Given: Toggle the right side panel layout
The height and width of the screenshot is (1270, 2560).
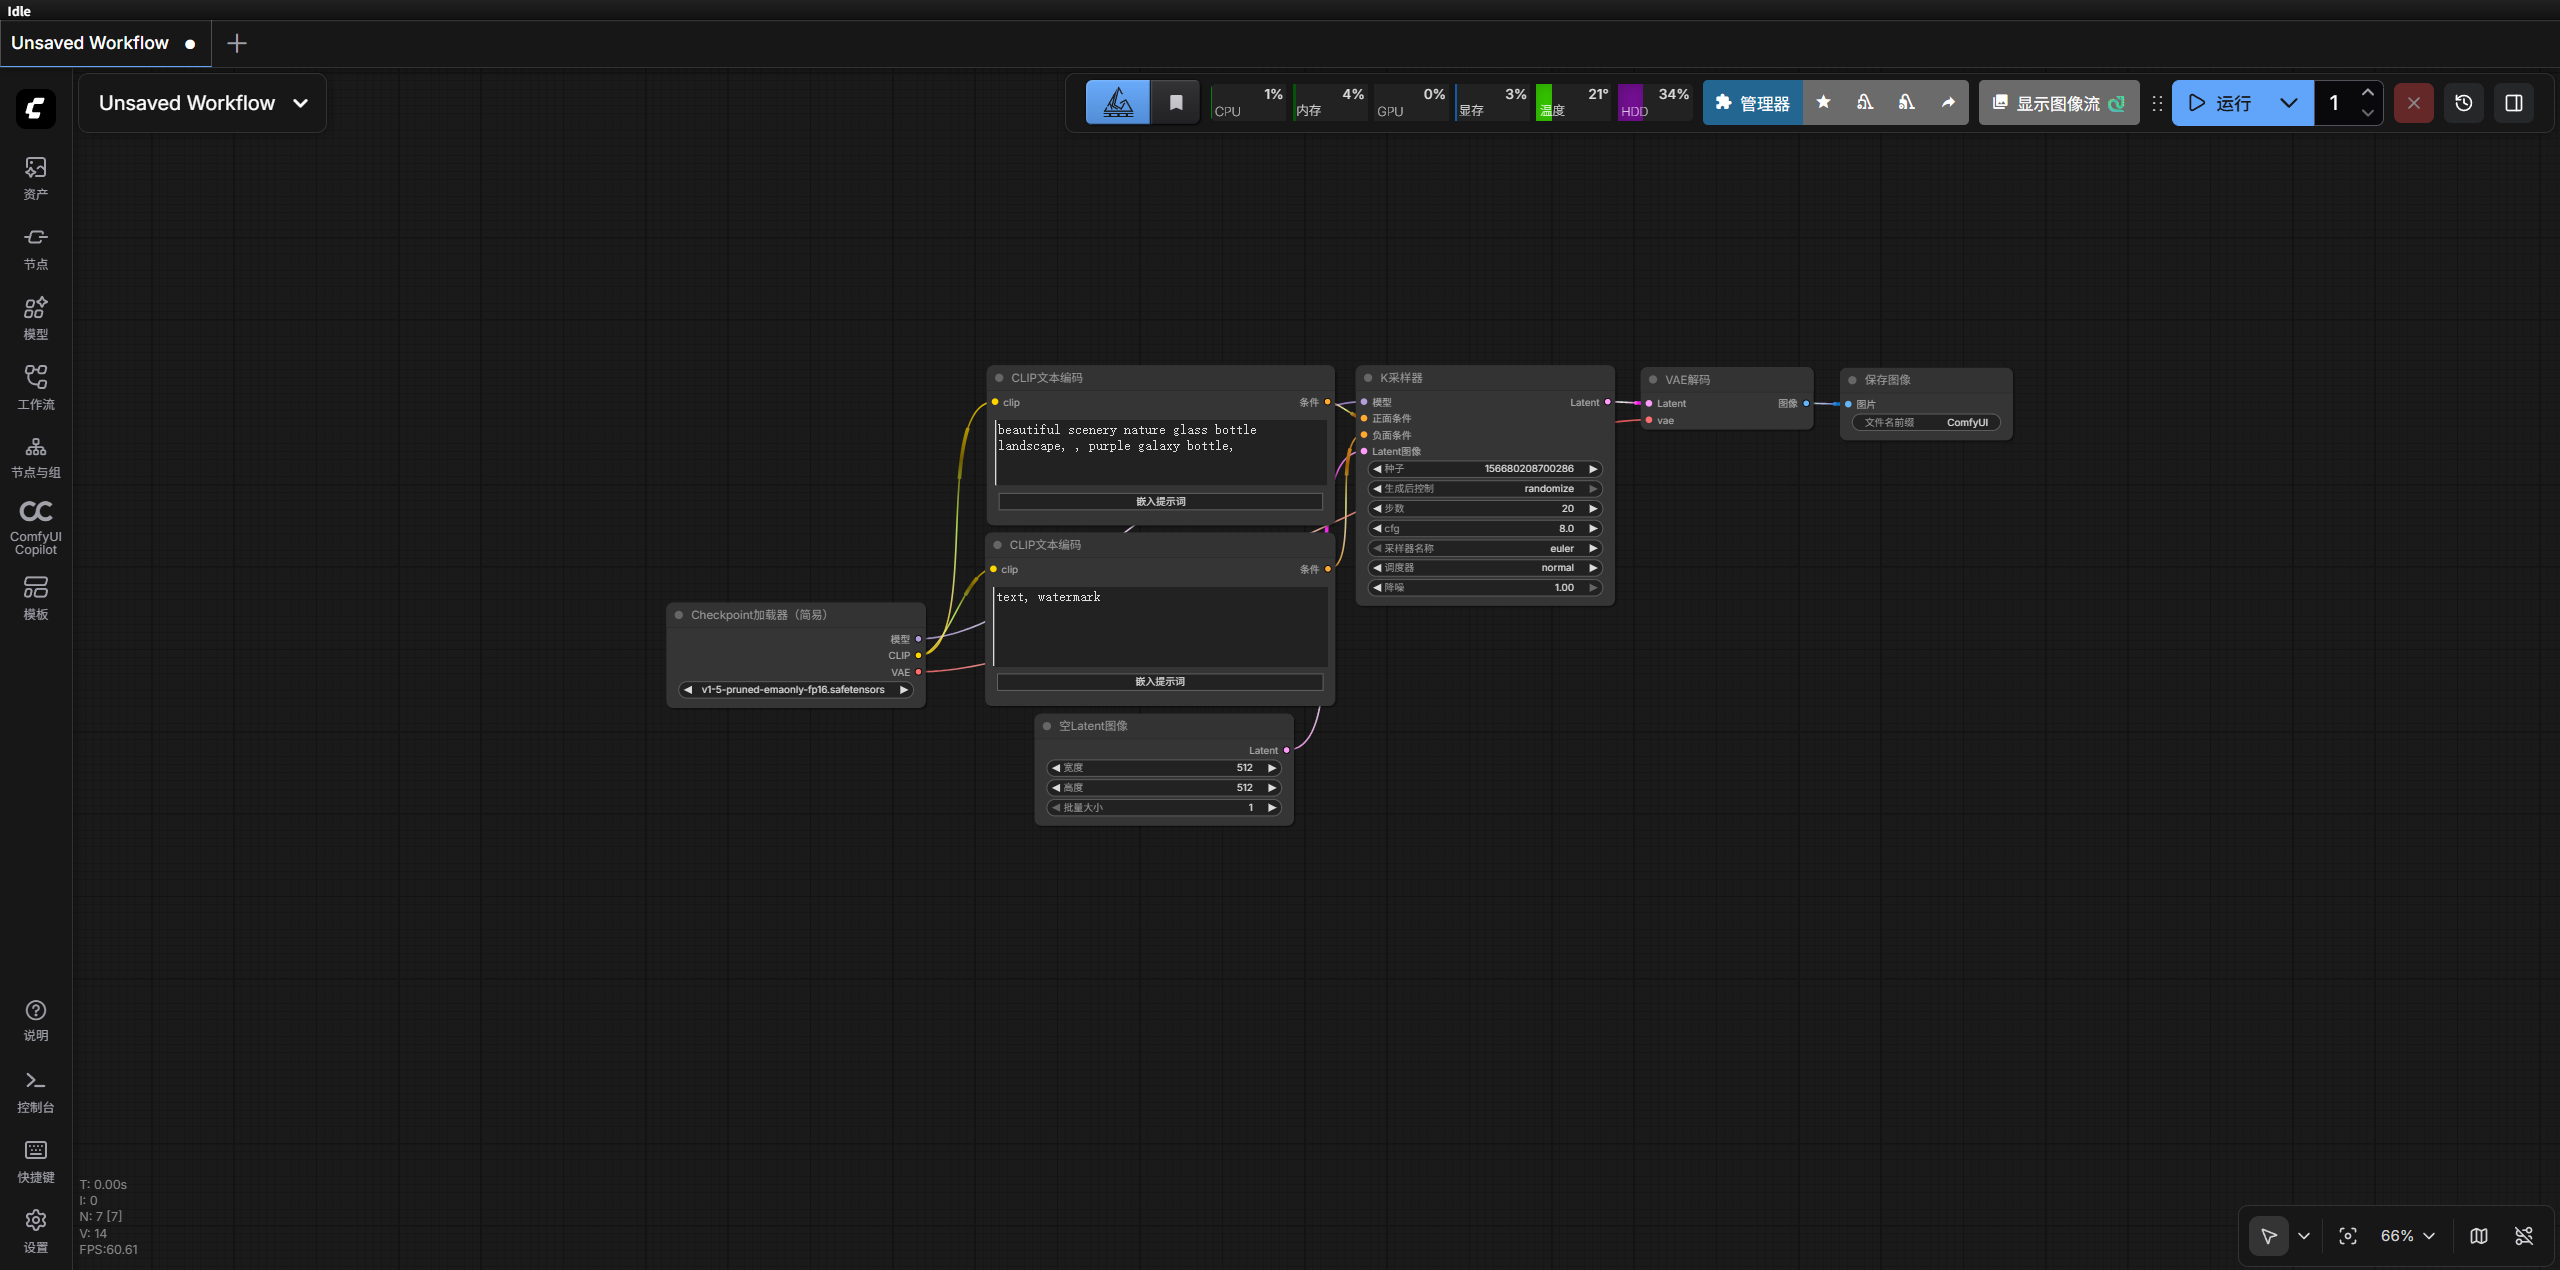Looking at the screenshot, I should point(2514,103).
